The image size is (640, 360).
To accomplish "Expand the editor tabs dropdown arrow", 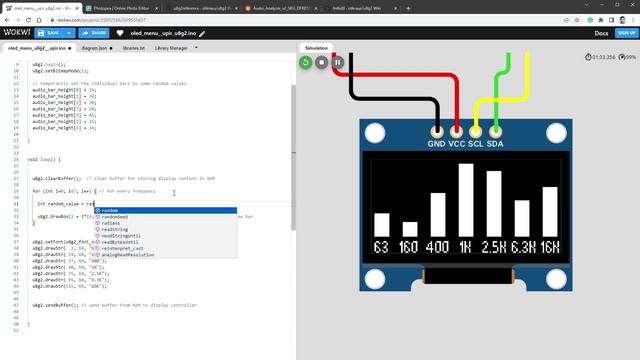I will [x=196, y=48].
